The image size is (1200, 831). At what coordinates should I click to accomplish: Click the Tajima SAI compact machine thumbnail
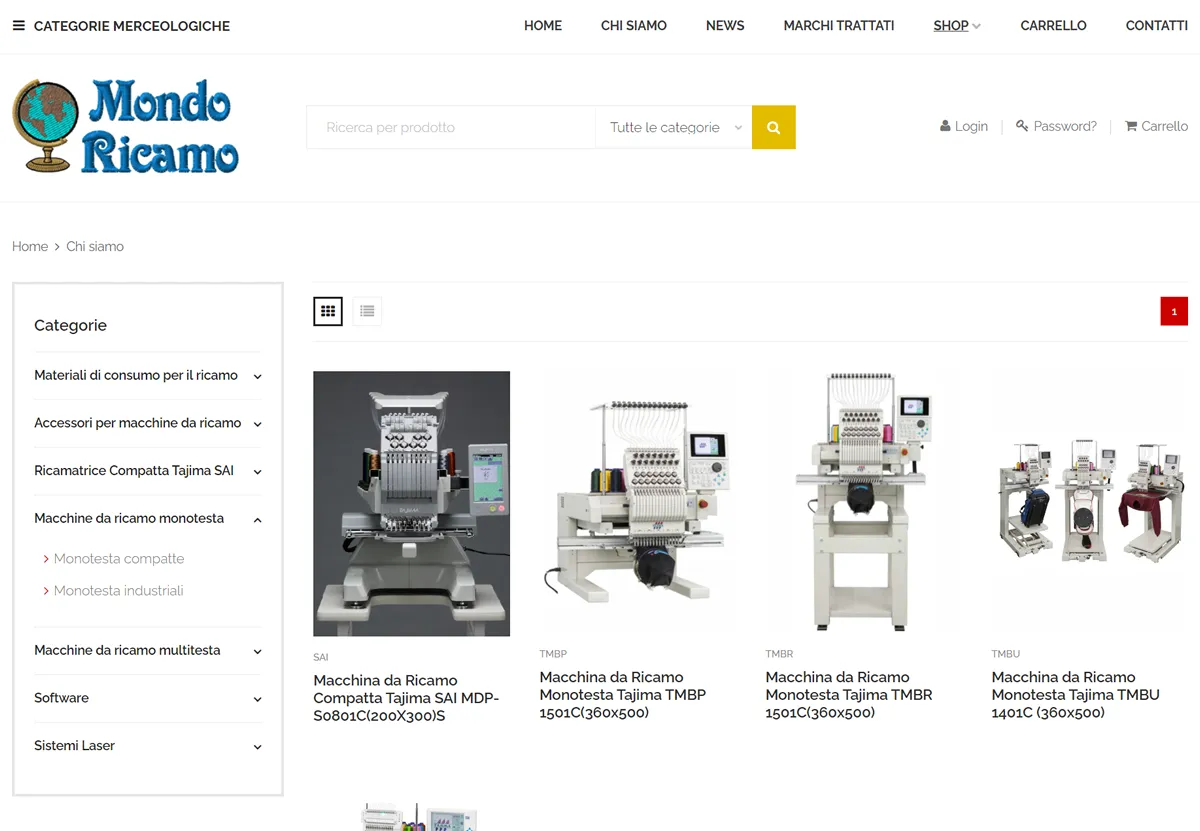coord(411,504)
